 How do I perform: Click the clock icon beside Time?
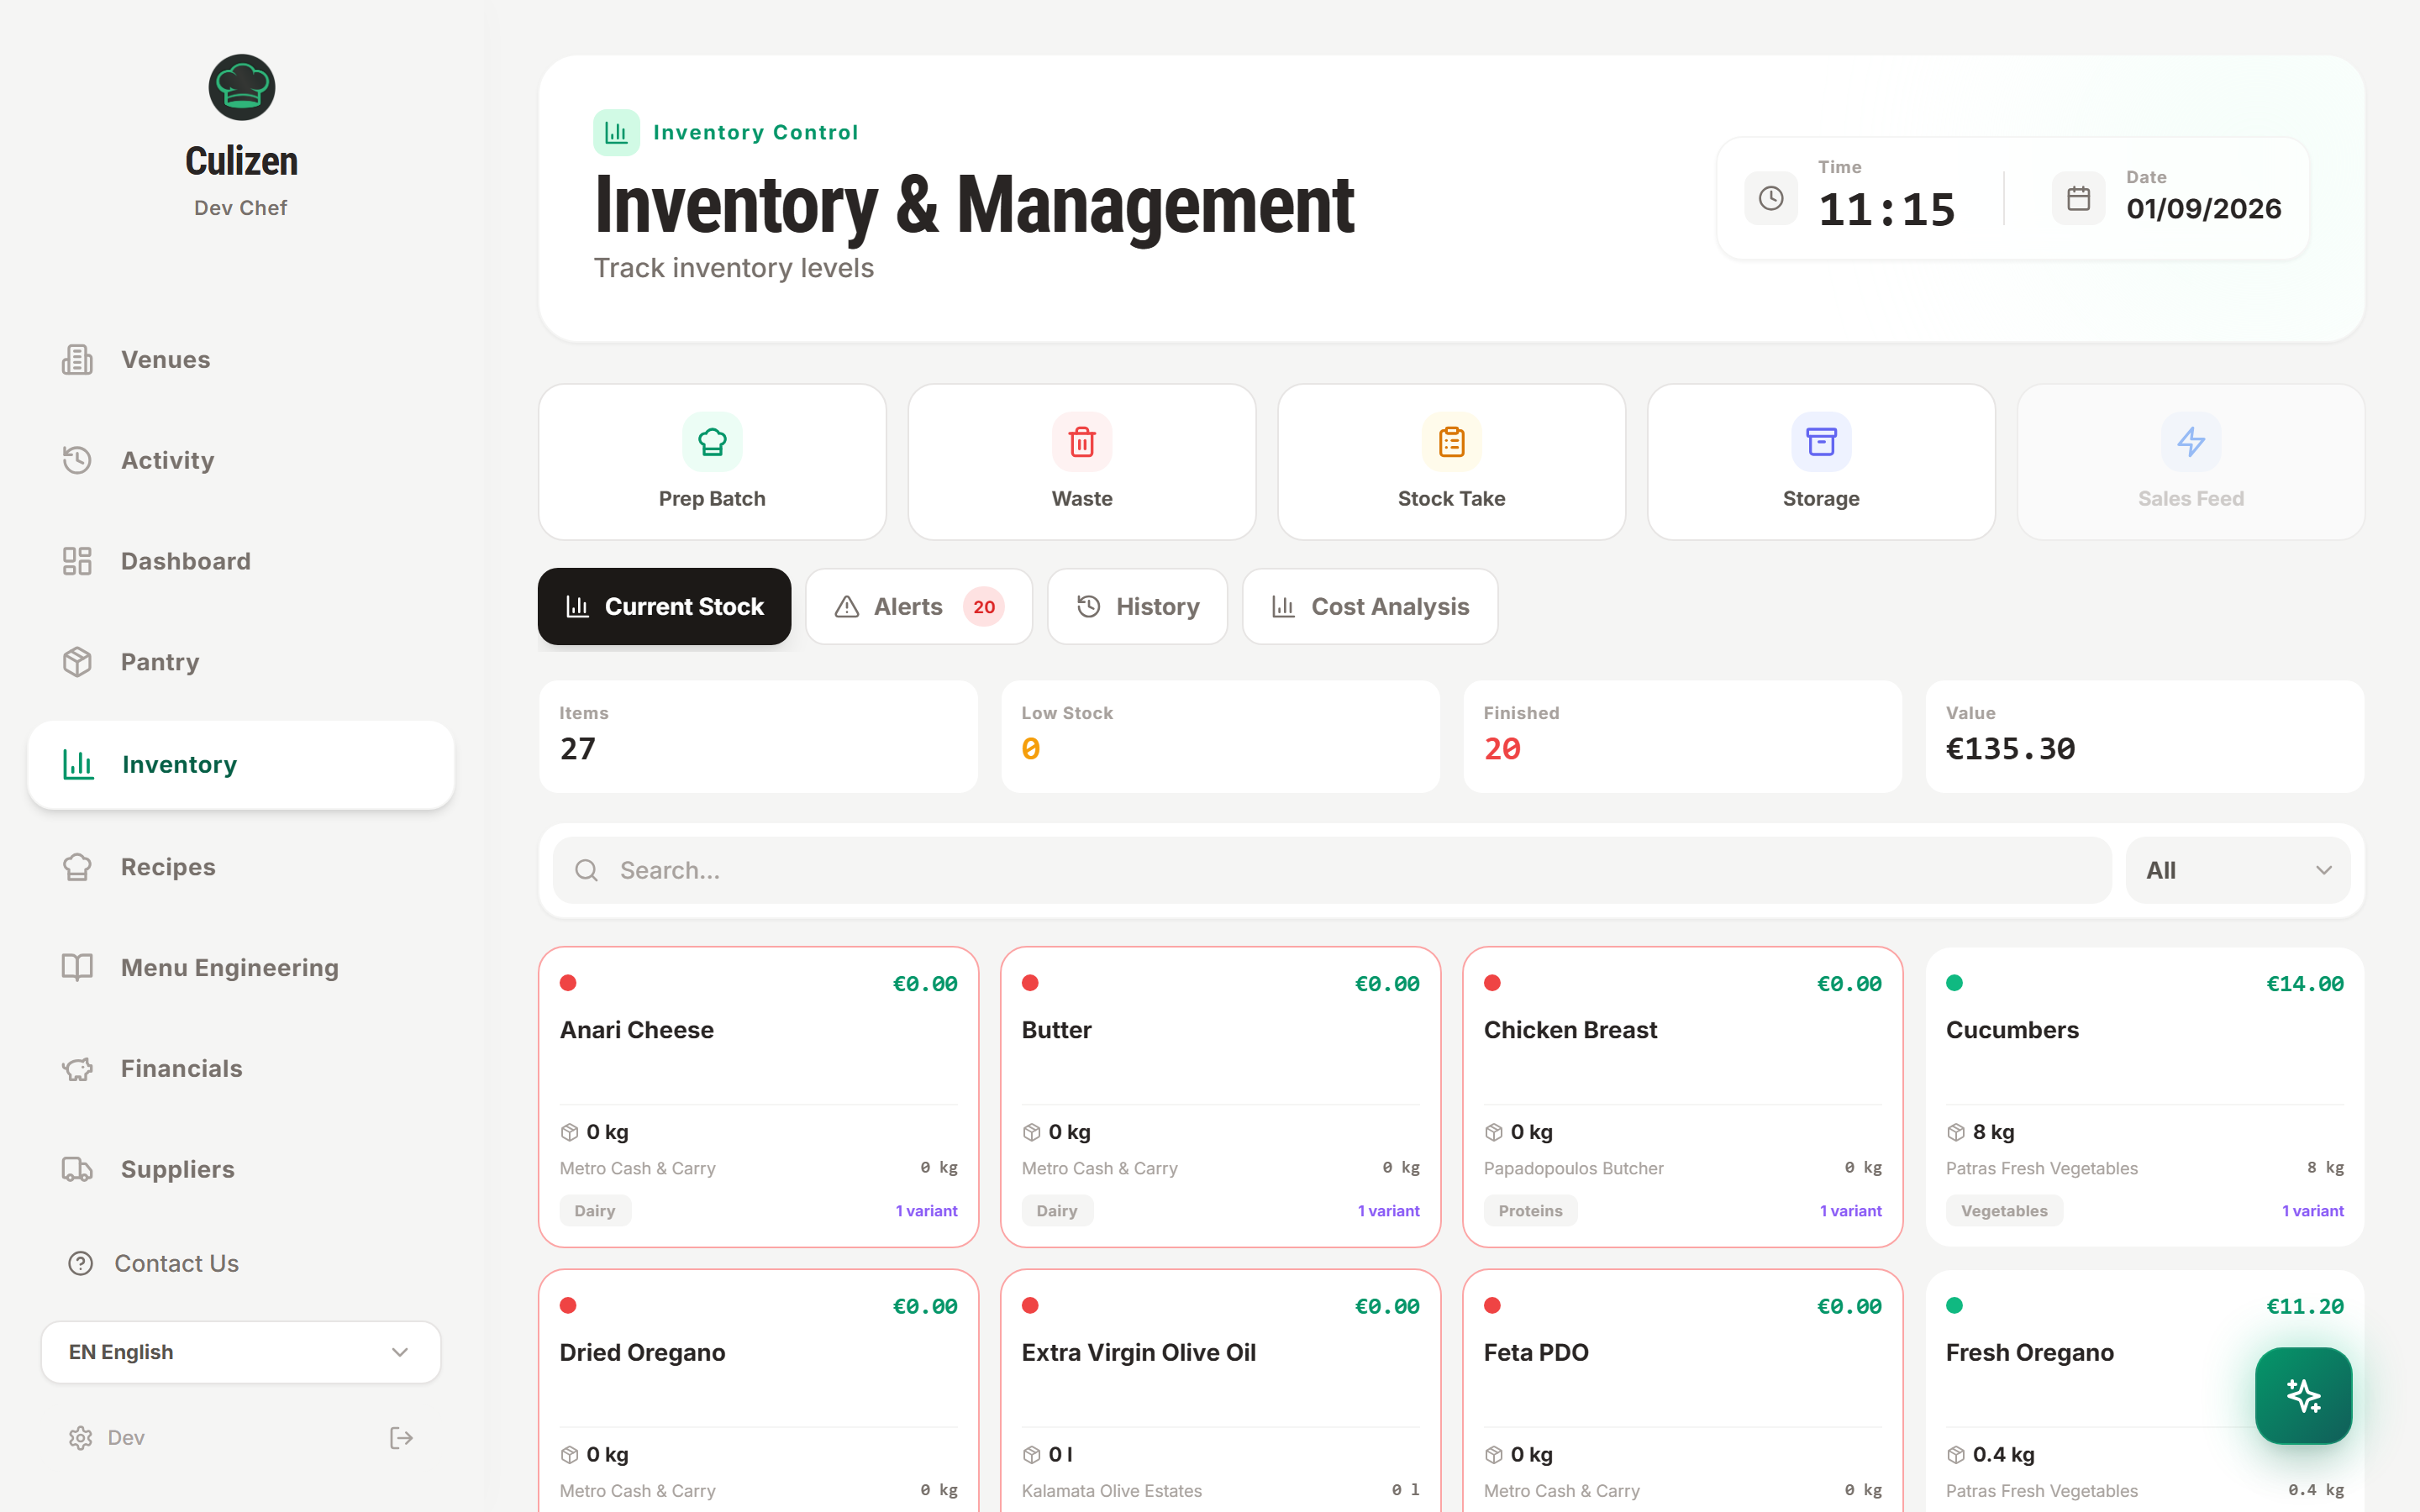click(1771, 198)
